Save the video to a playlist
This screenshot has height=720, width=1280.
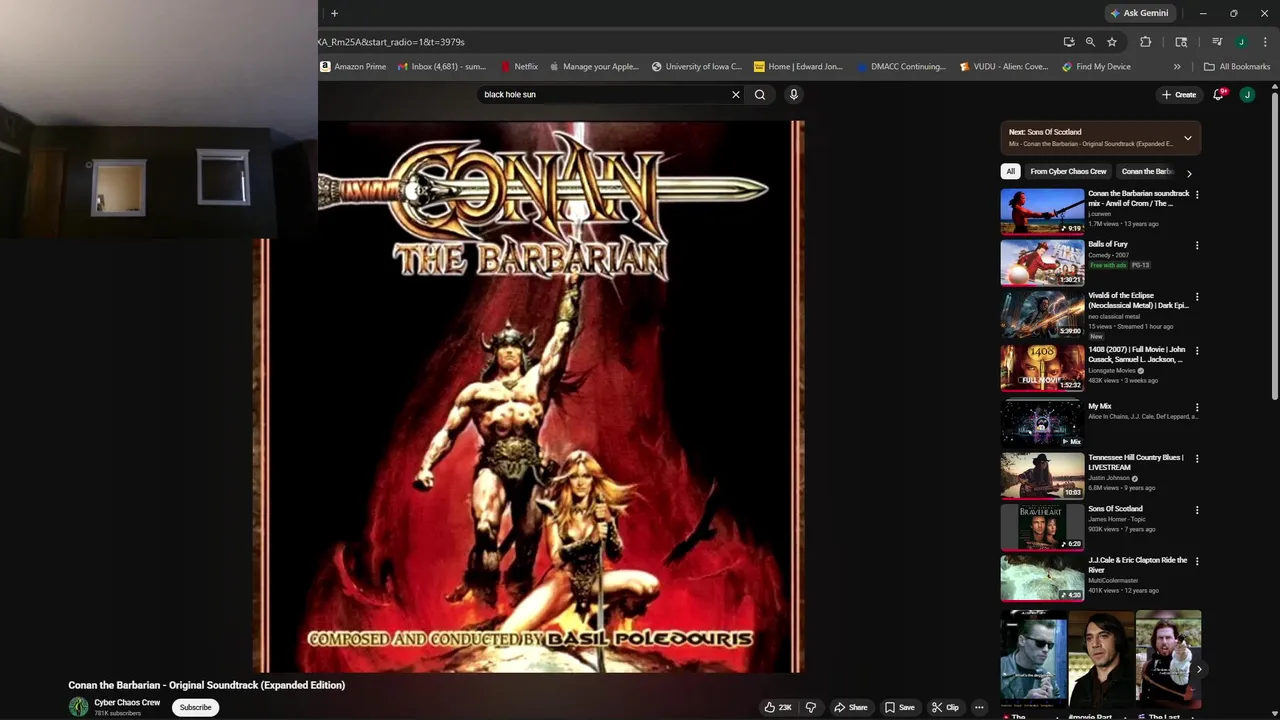tap(899, 707)
